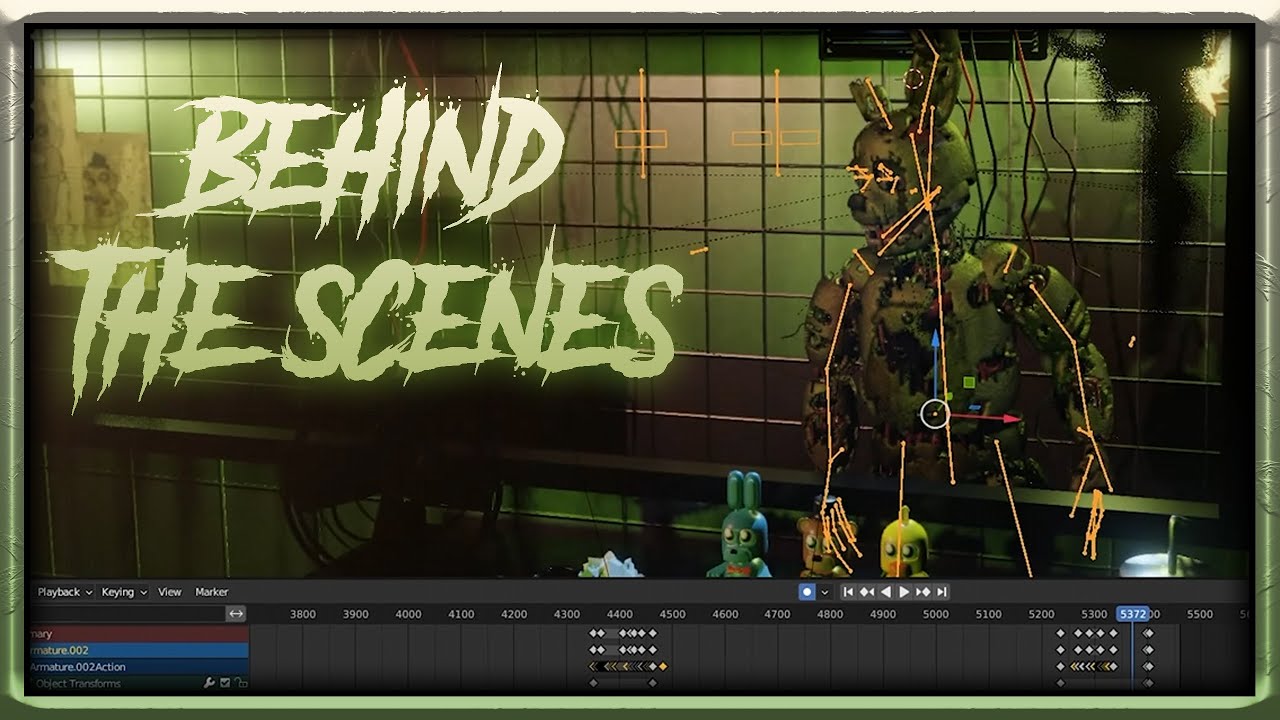Click the white circle gizmo center
The width and height of the screenshot is (1280, 720).
(935, 412)
